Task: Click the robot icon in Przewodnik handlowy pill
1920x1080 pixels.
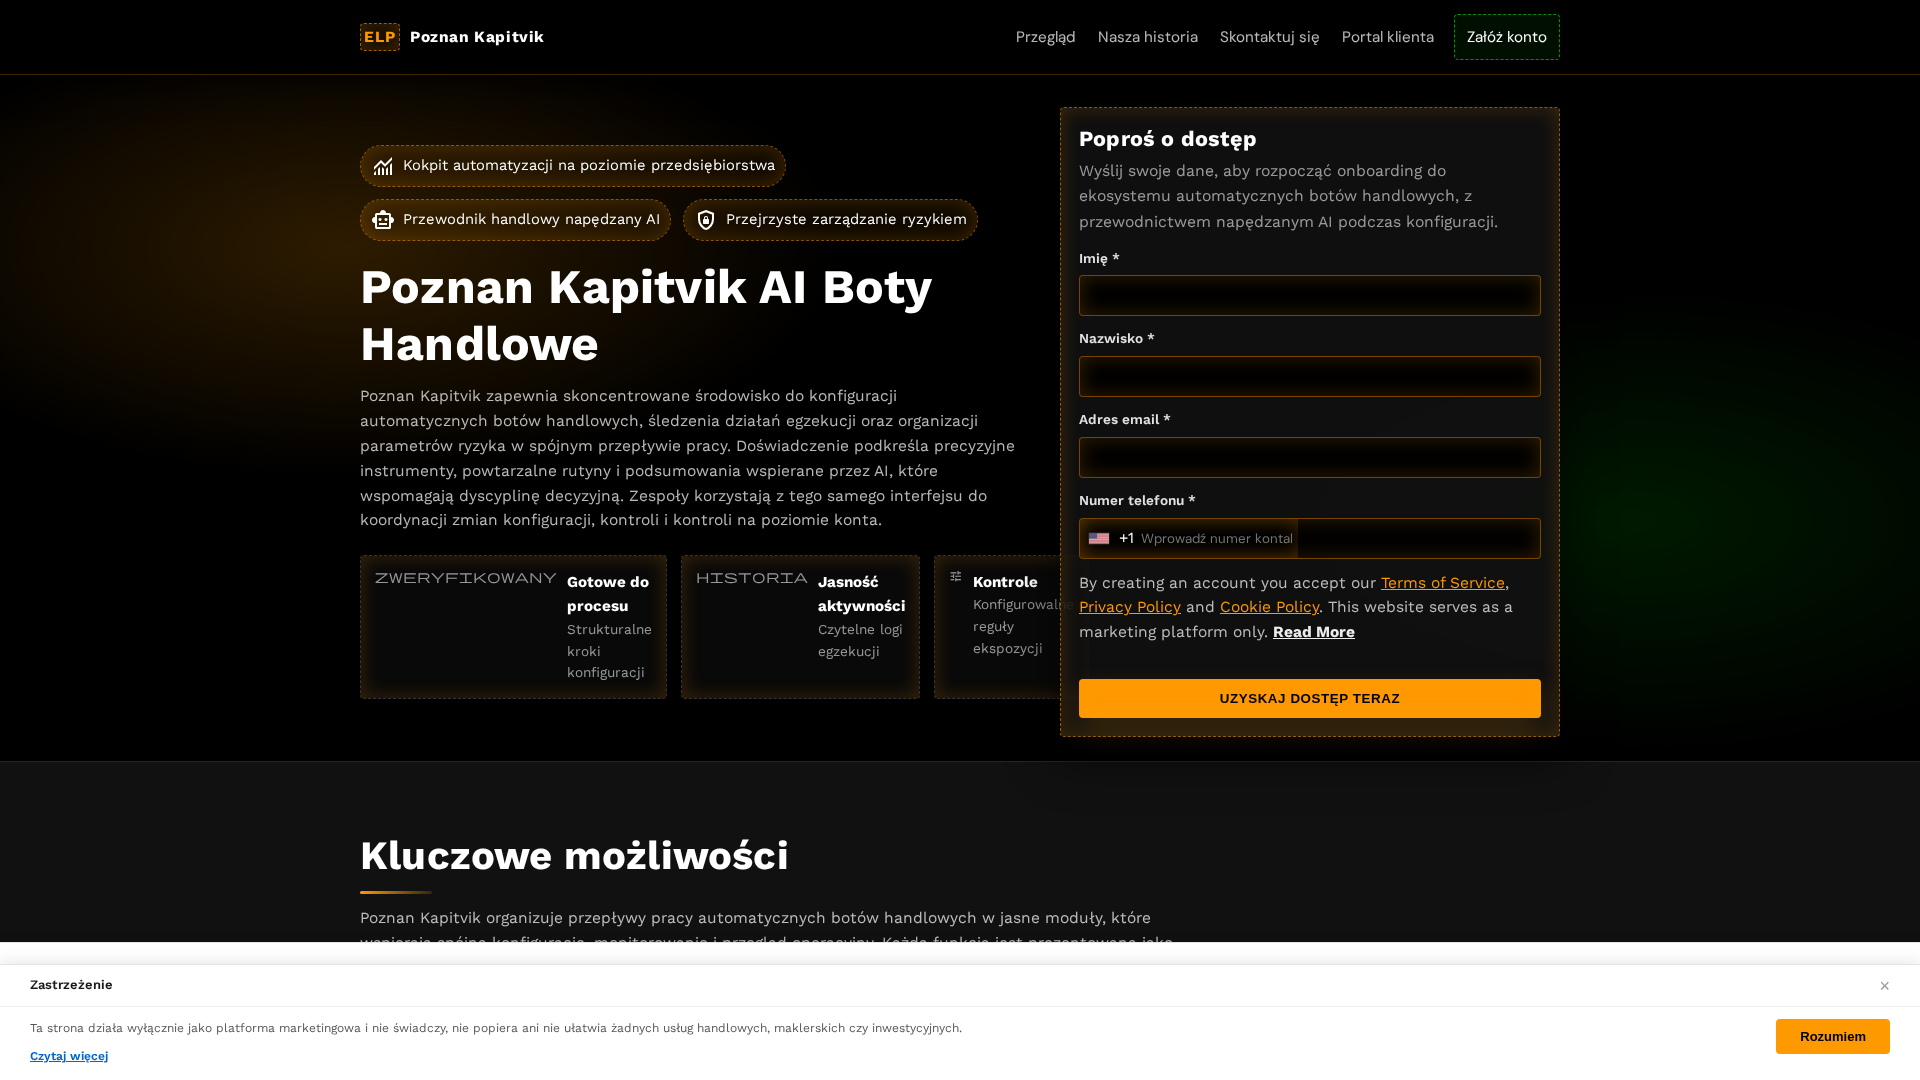Action: pos(383,220)
